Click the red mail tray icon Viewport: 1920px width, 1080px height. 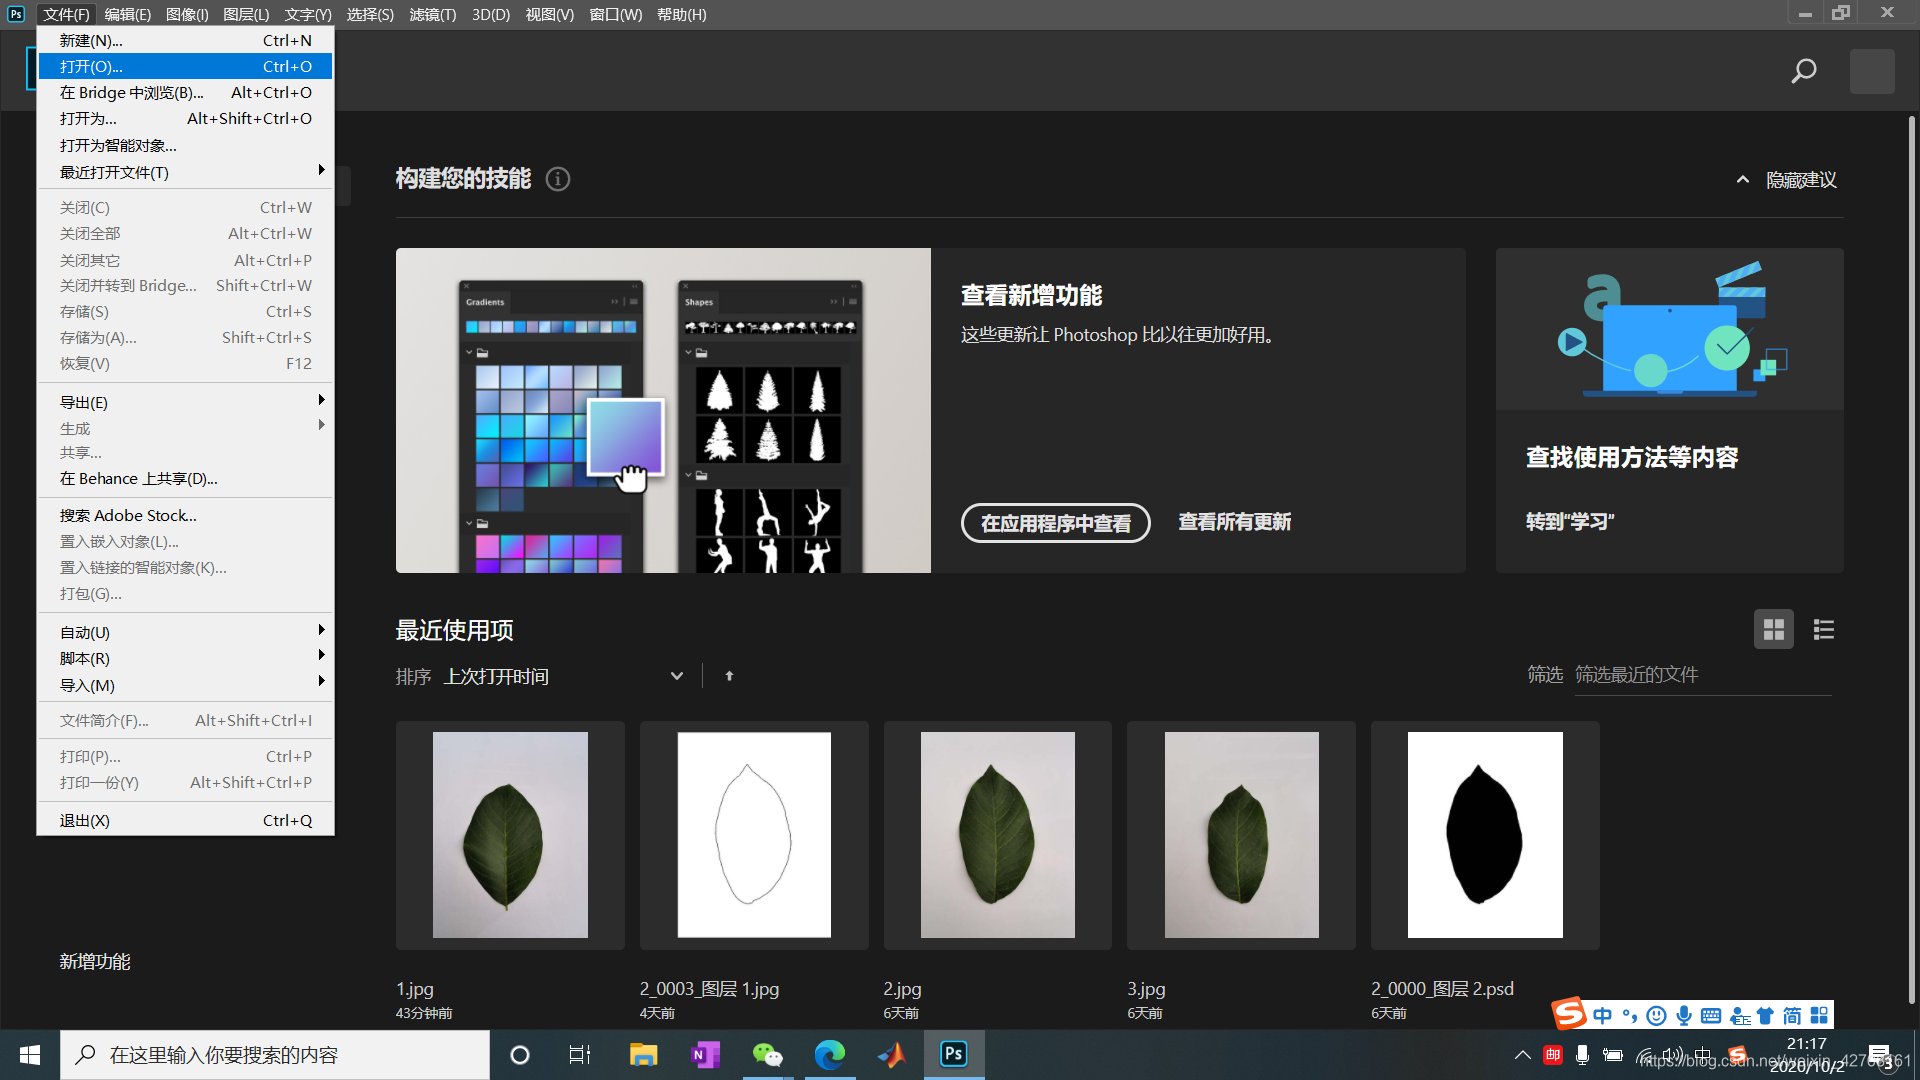1553,1055
